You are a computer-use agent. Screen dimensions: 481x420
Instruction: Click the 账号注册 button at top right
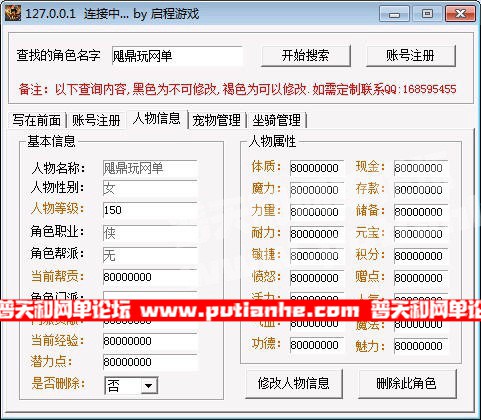(411, 56)
